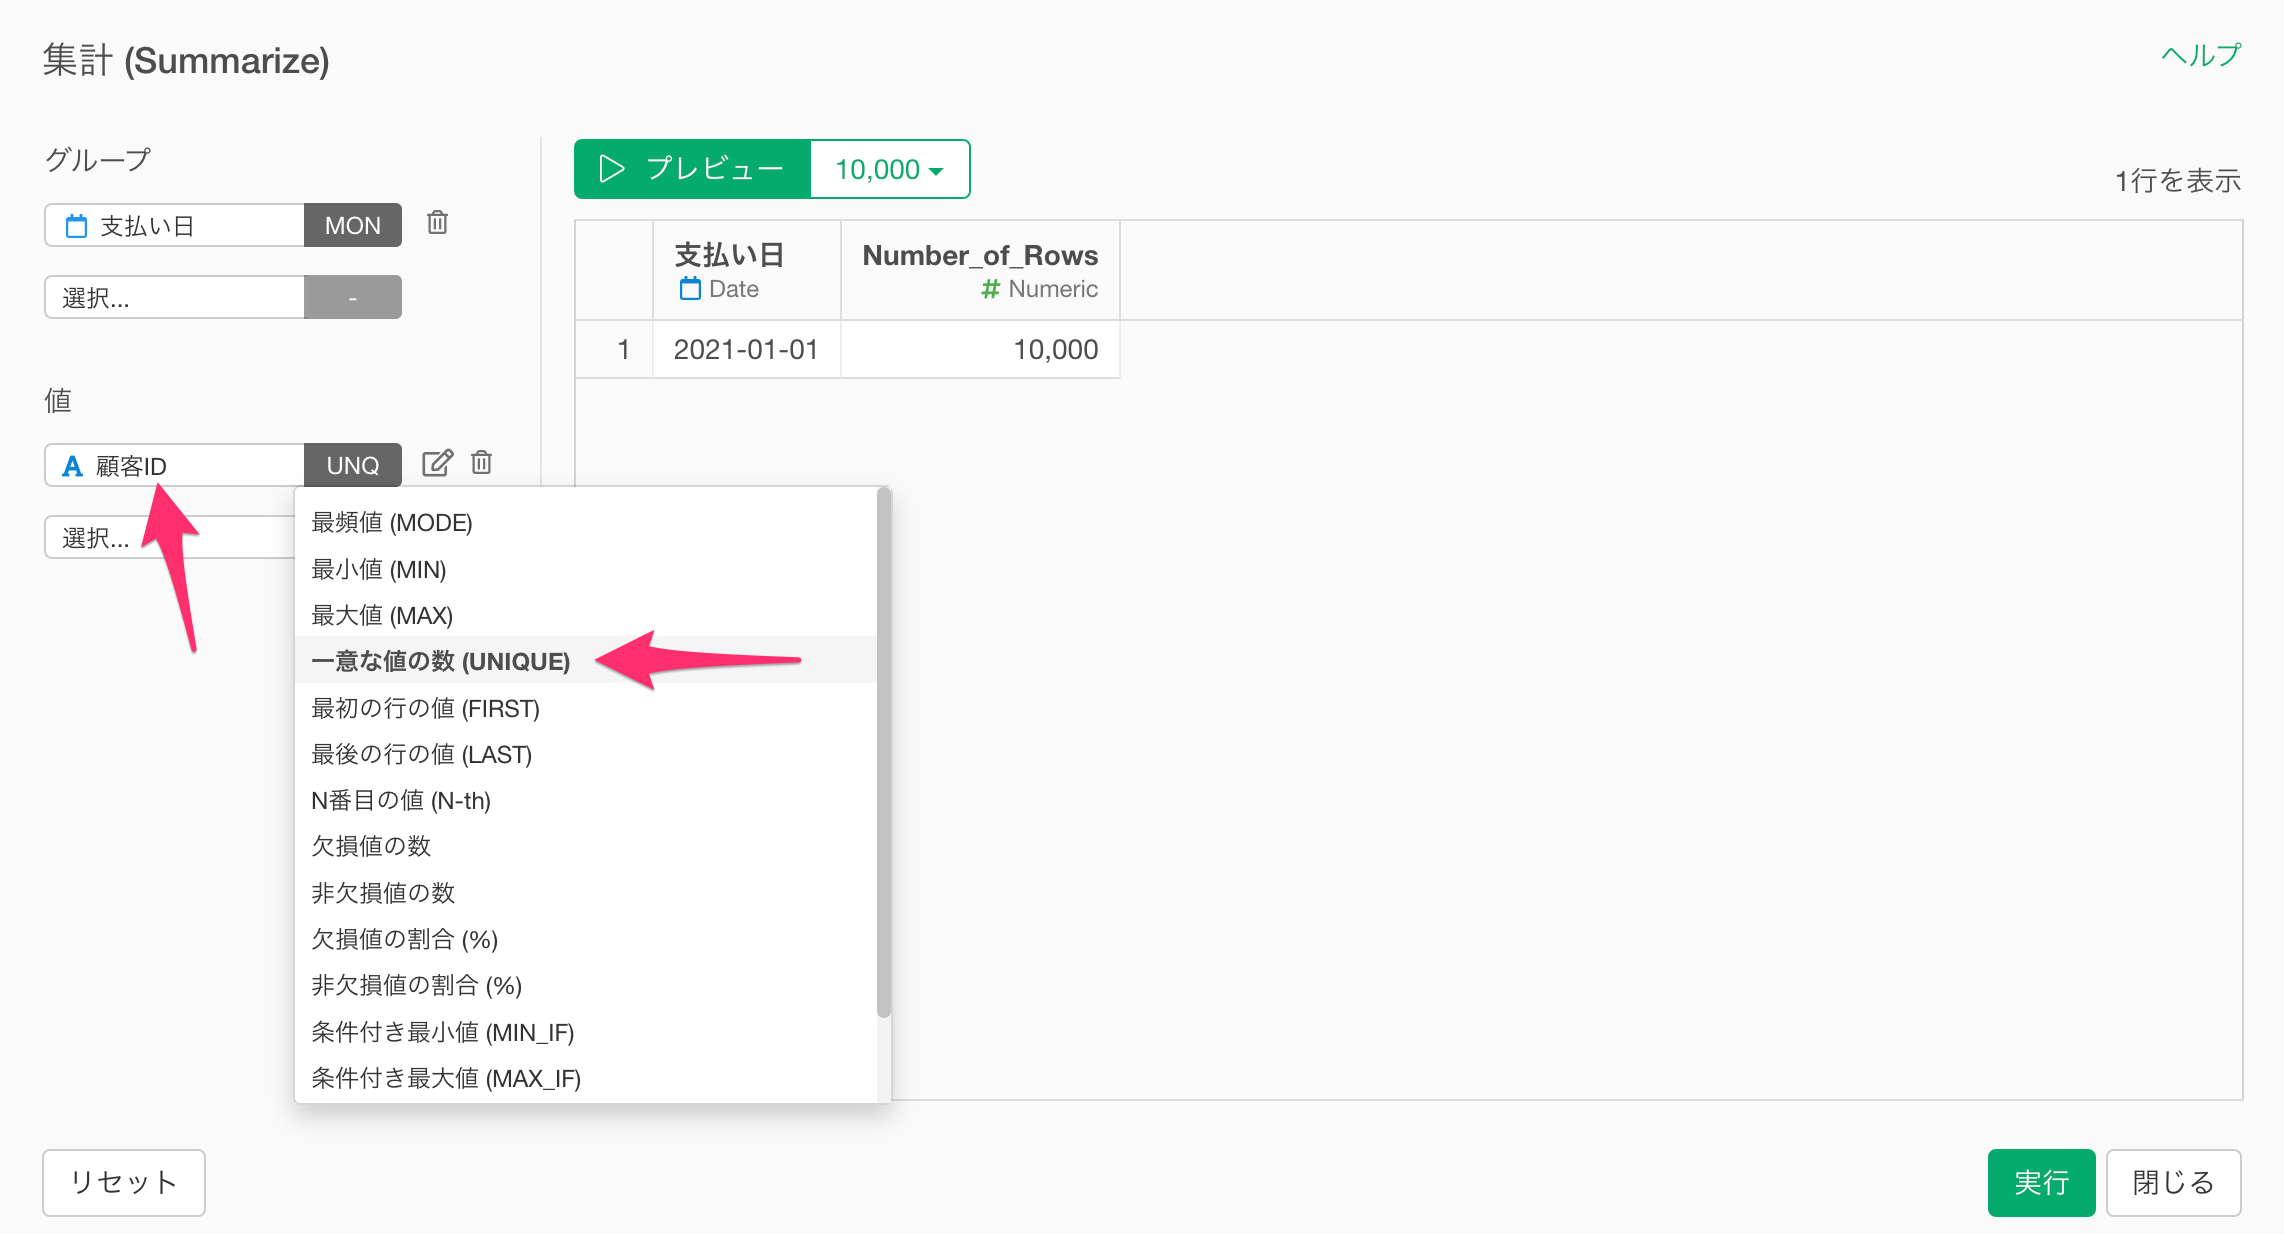This screenshot has height=1234, width=2284.
Task: Click the 閉じる close button
Action: [x=2173, y=1183]
